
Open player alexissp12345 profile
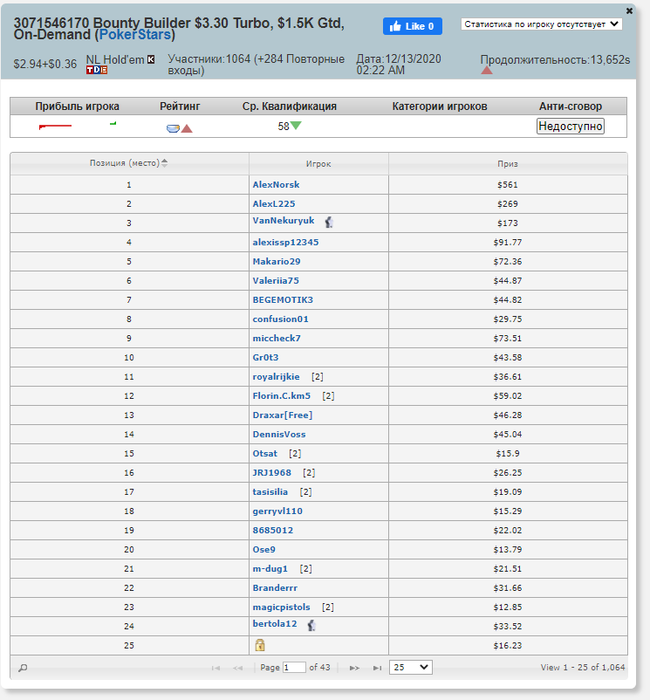pyautogui.click(x=286, y=242)
